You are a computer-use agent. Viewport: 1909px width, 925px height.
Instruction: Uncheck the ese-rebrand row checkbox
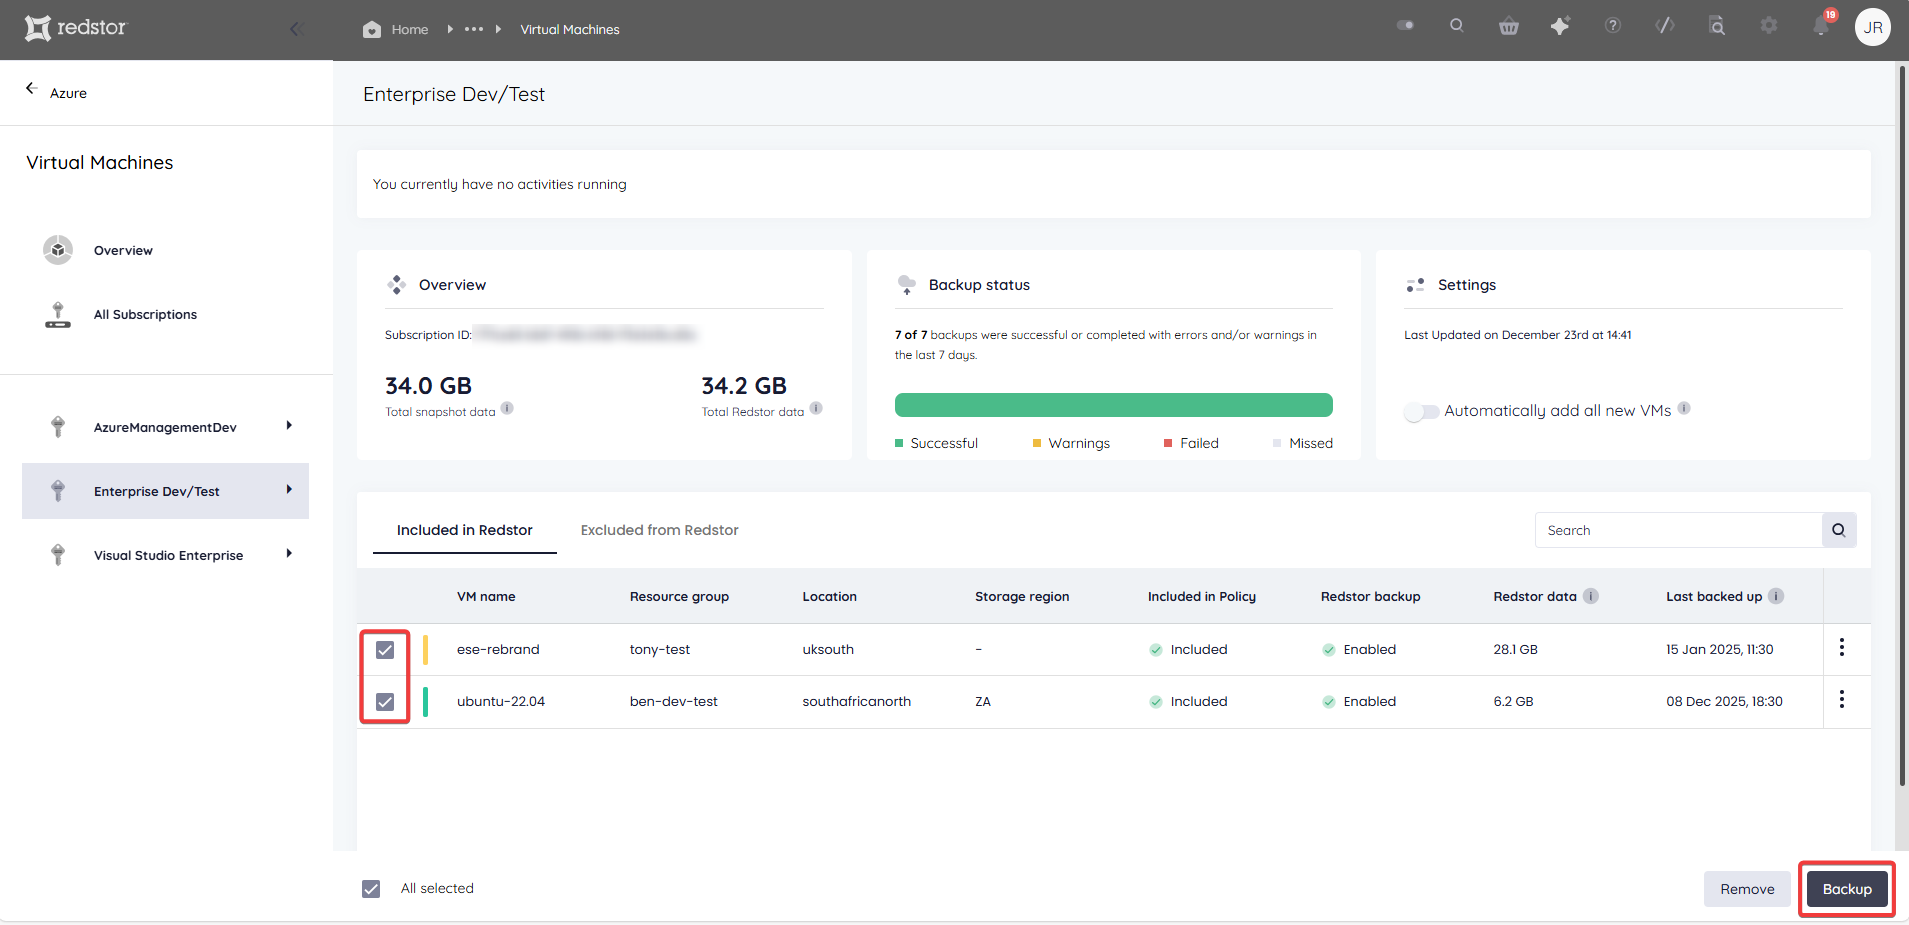(385, 650)
